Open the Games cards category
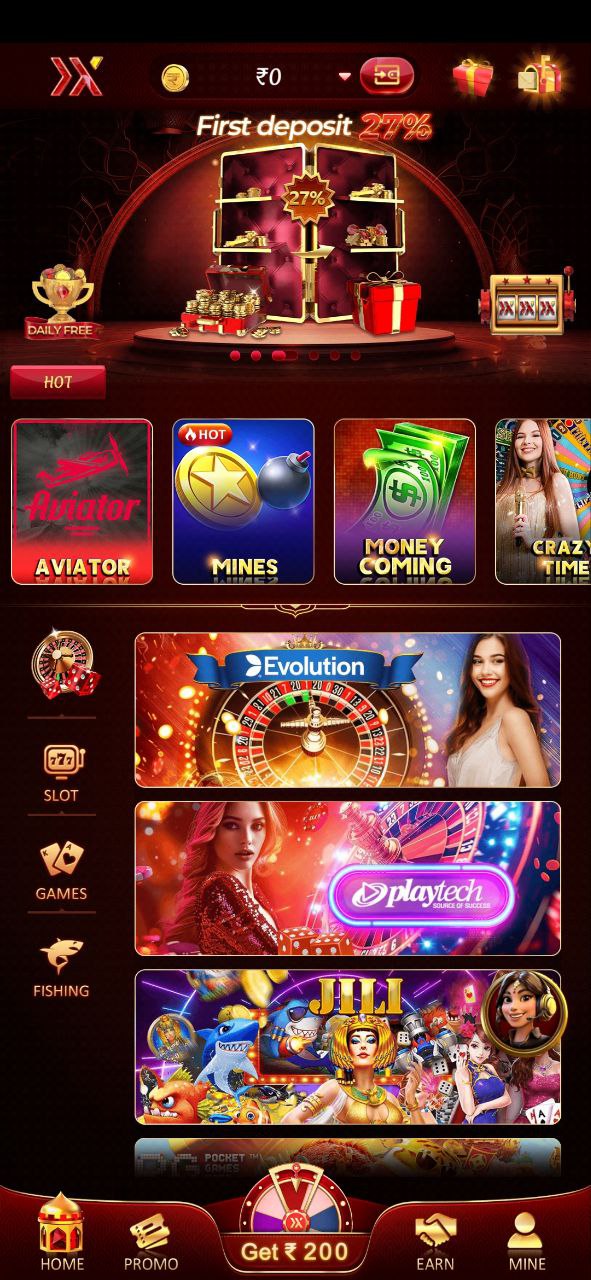Image resolution: width=591 pixels, height=1280 pixels. tap(62, 870)
